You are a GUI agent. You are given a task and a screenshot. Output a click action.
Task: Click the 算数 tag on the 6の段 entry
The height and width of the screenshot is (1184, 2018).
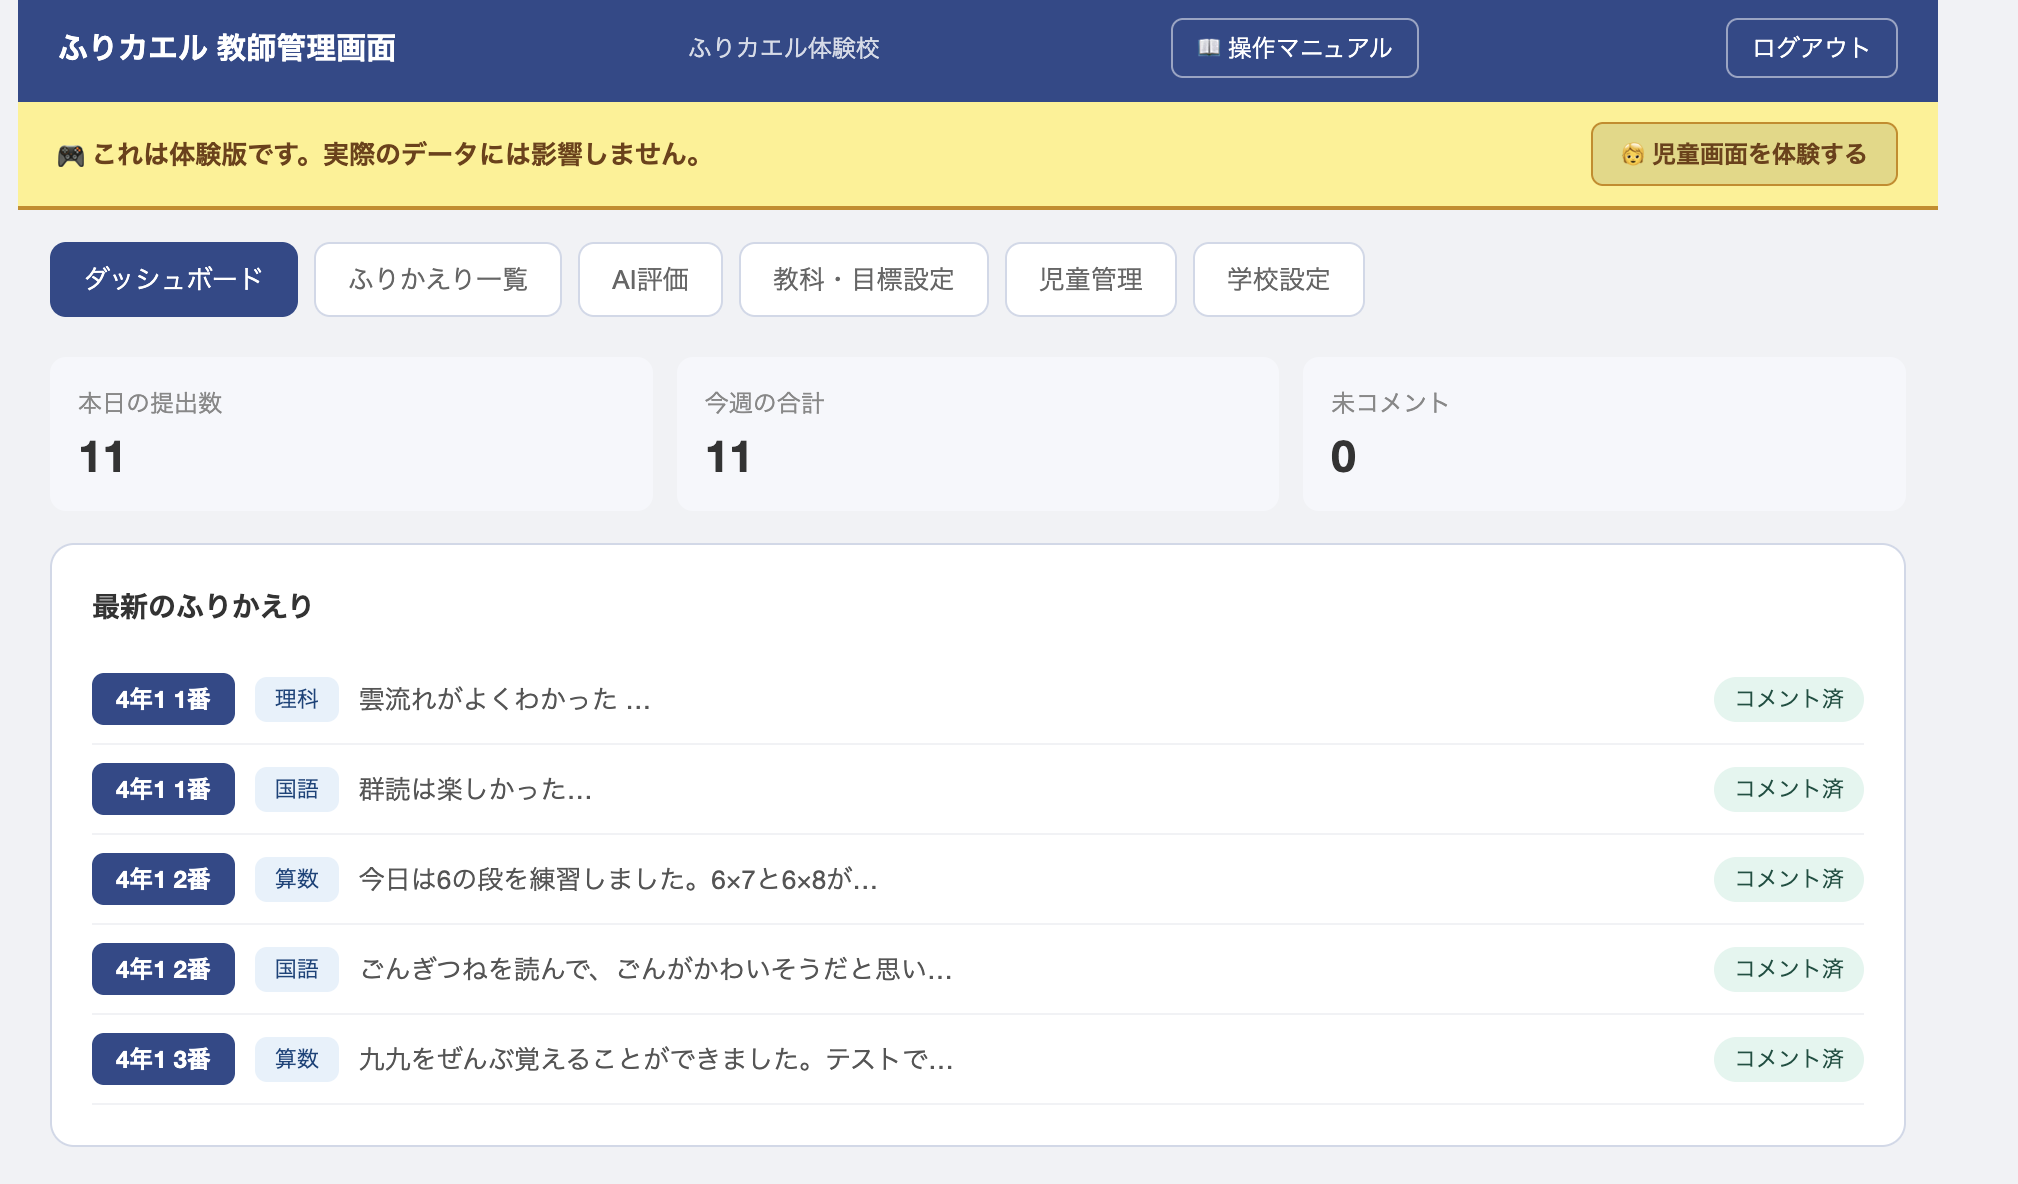pyautogui.click(x=297, y=879)
